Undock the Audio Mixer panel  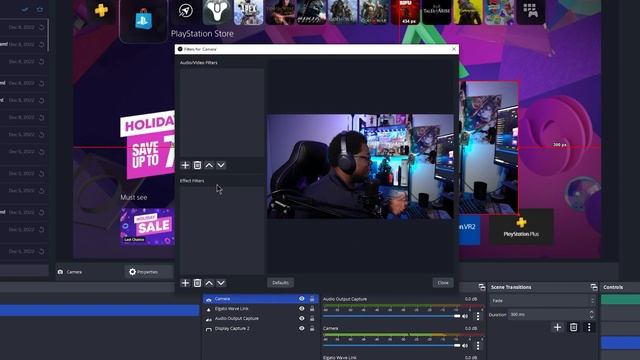pos(482,287)
